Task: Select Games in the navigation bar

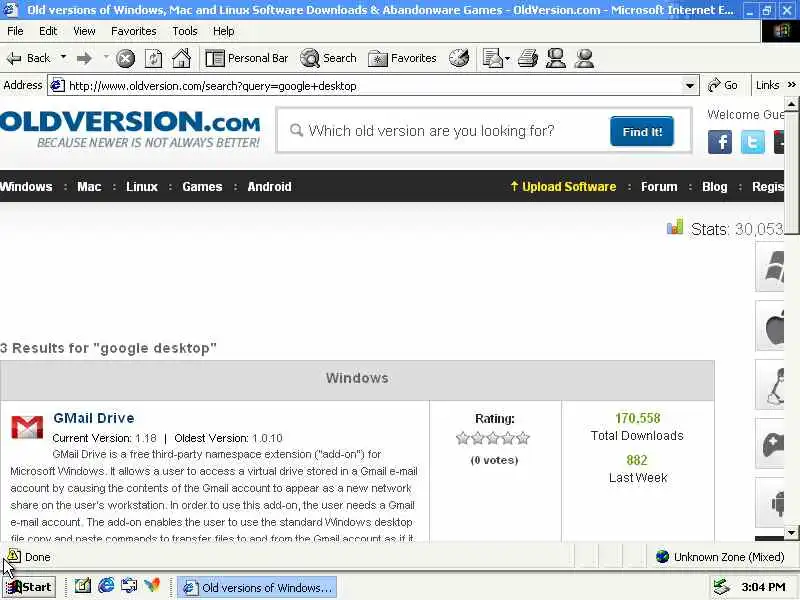Action: 202,187
